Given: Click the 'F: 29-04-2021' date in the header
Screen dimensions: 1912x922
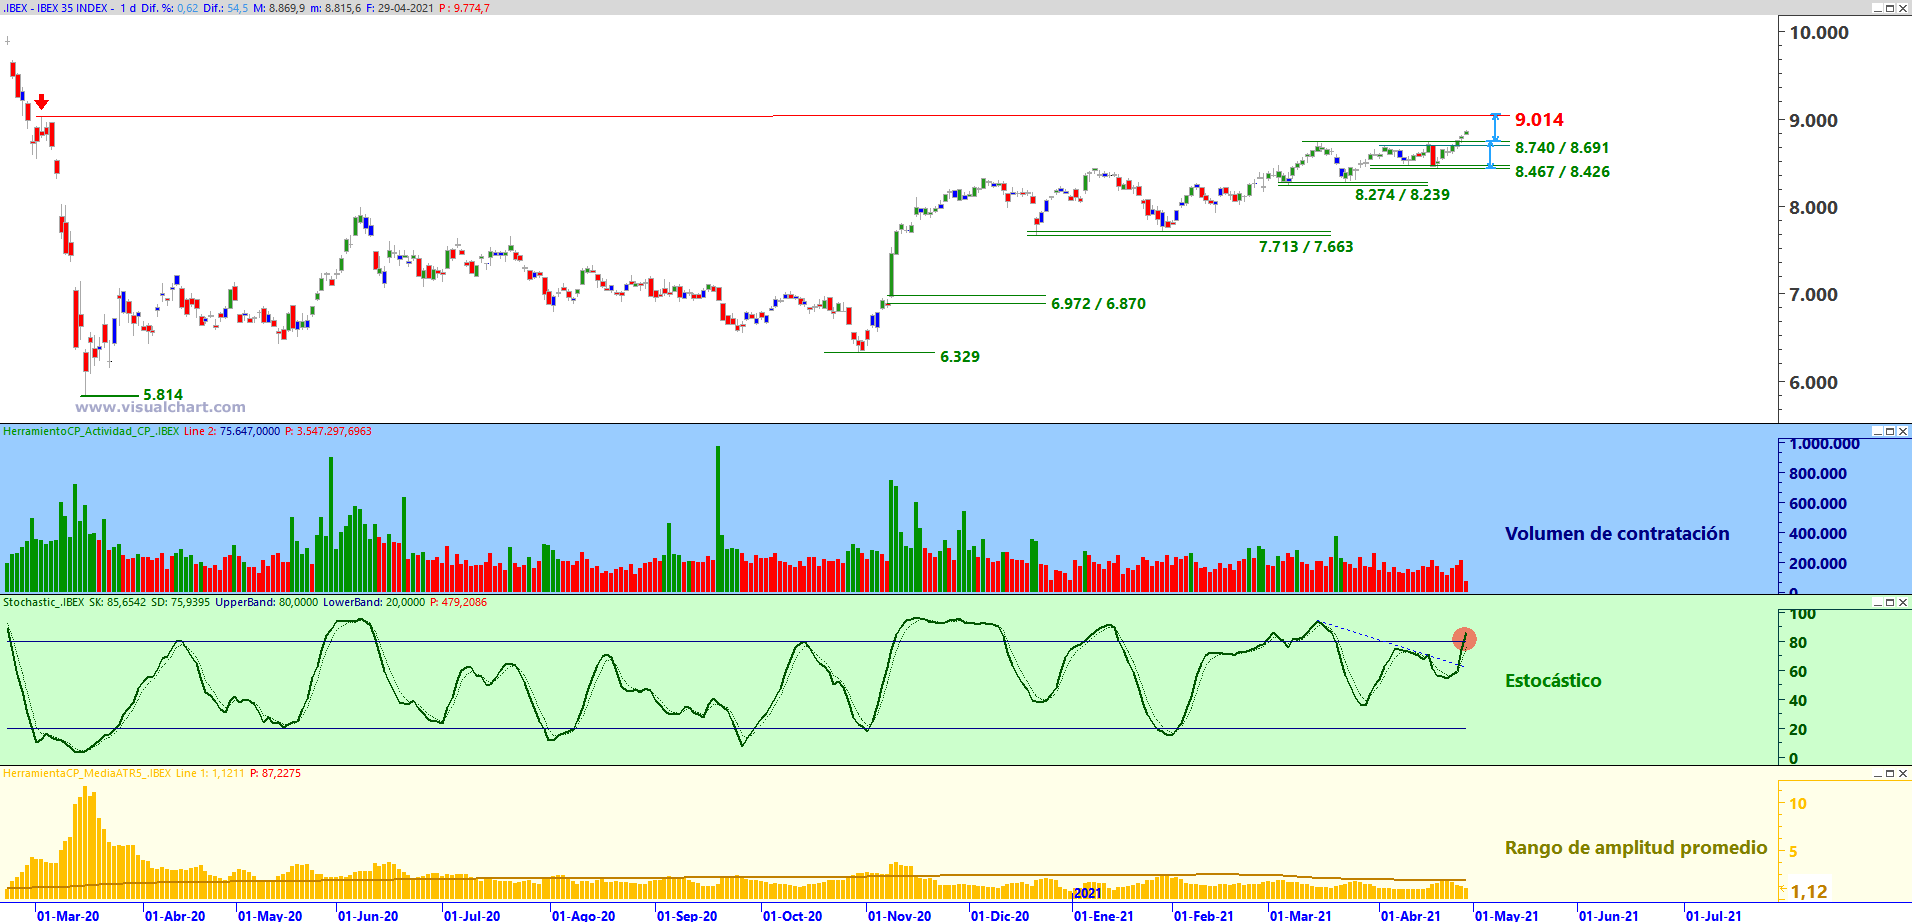Looking at the screenshot, I should click(x=400, y=8).
